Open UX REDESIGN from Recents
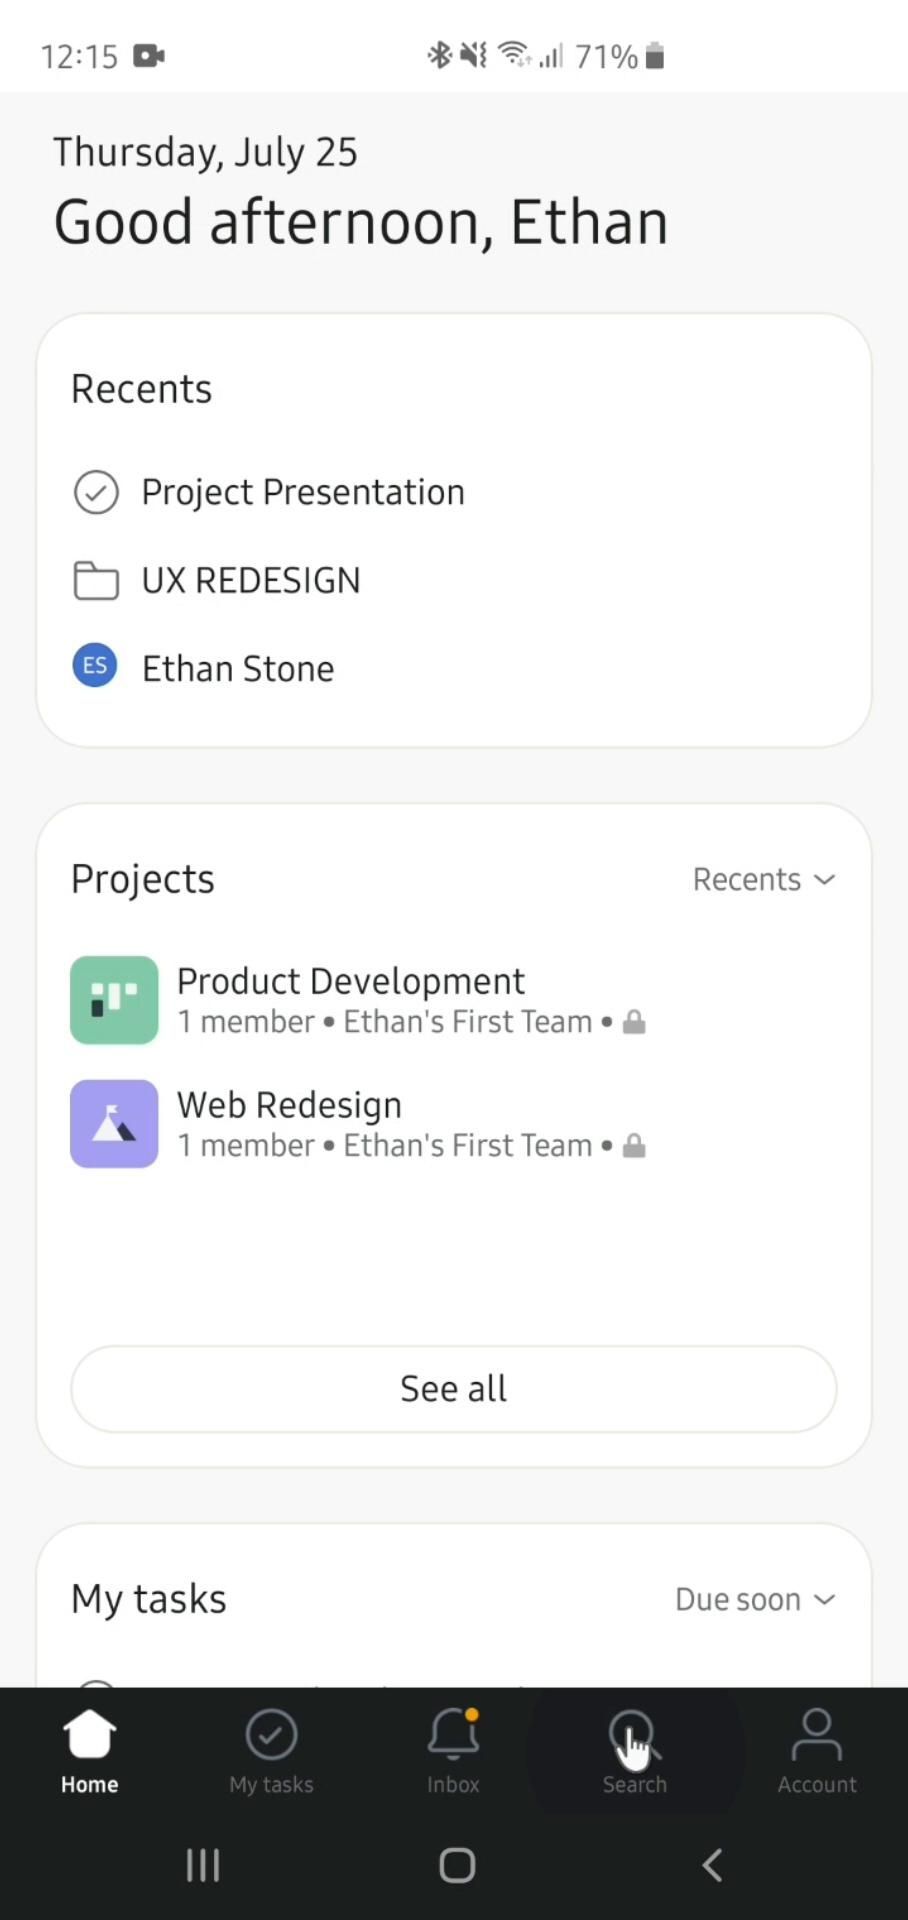 (251, 580)
